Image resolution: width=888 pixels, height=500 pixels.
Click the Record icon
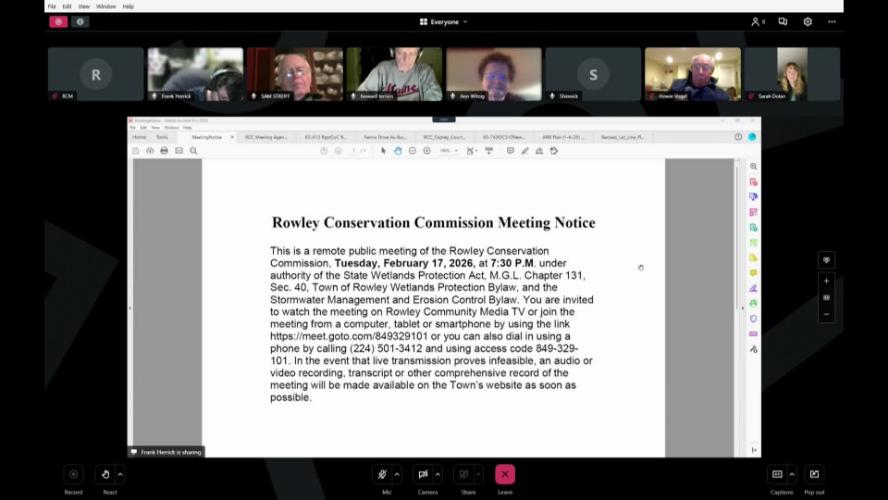pos(73,474)
